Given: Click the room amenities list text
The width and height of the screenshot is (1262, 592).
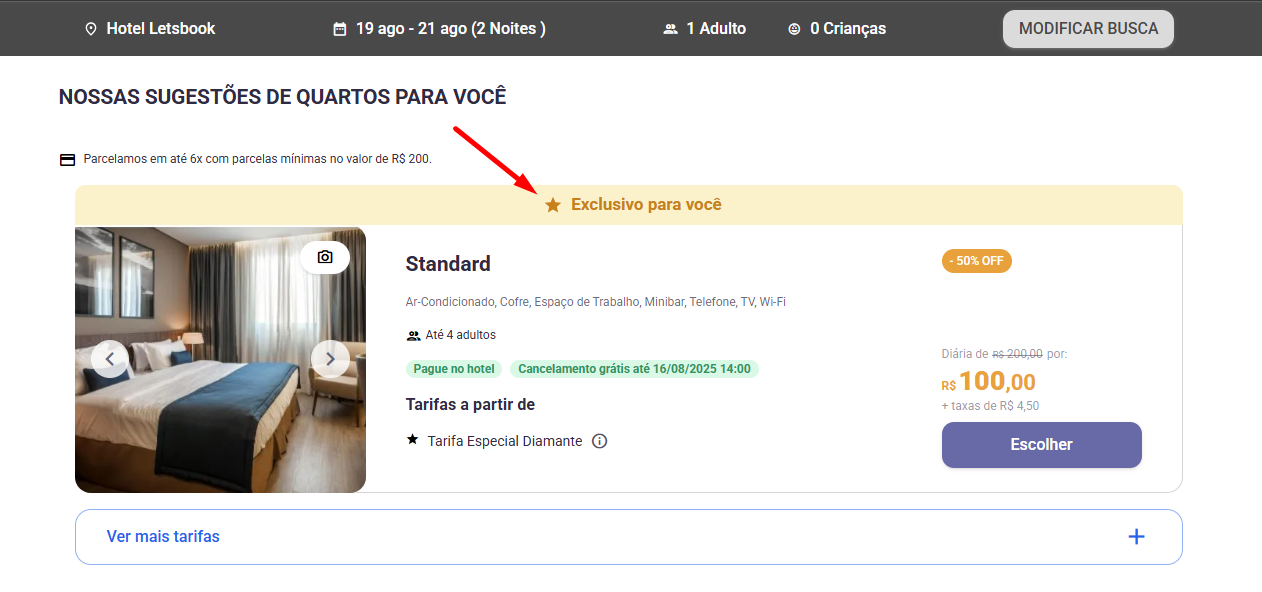Looking at the screenshot, I should click(596, 301).
